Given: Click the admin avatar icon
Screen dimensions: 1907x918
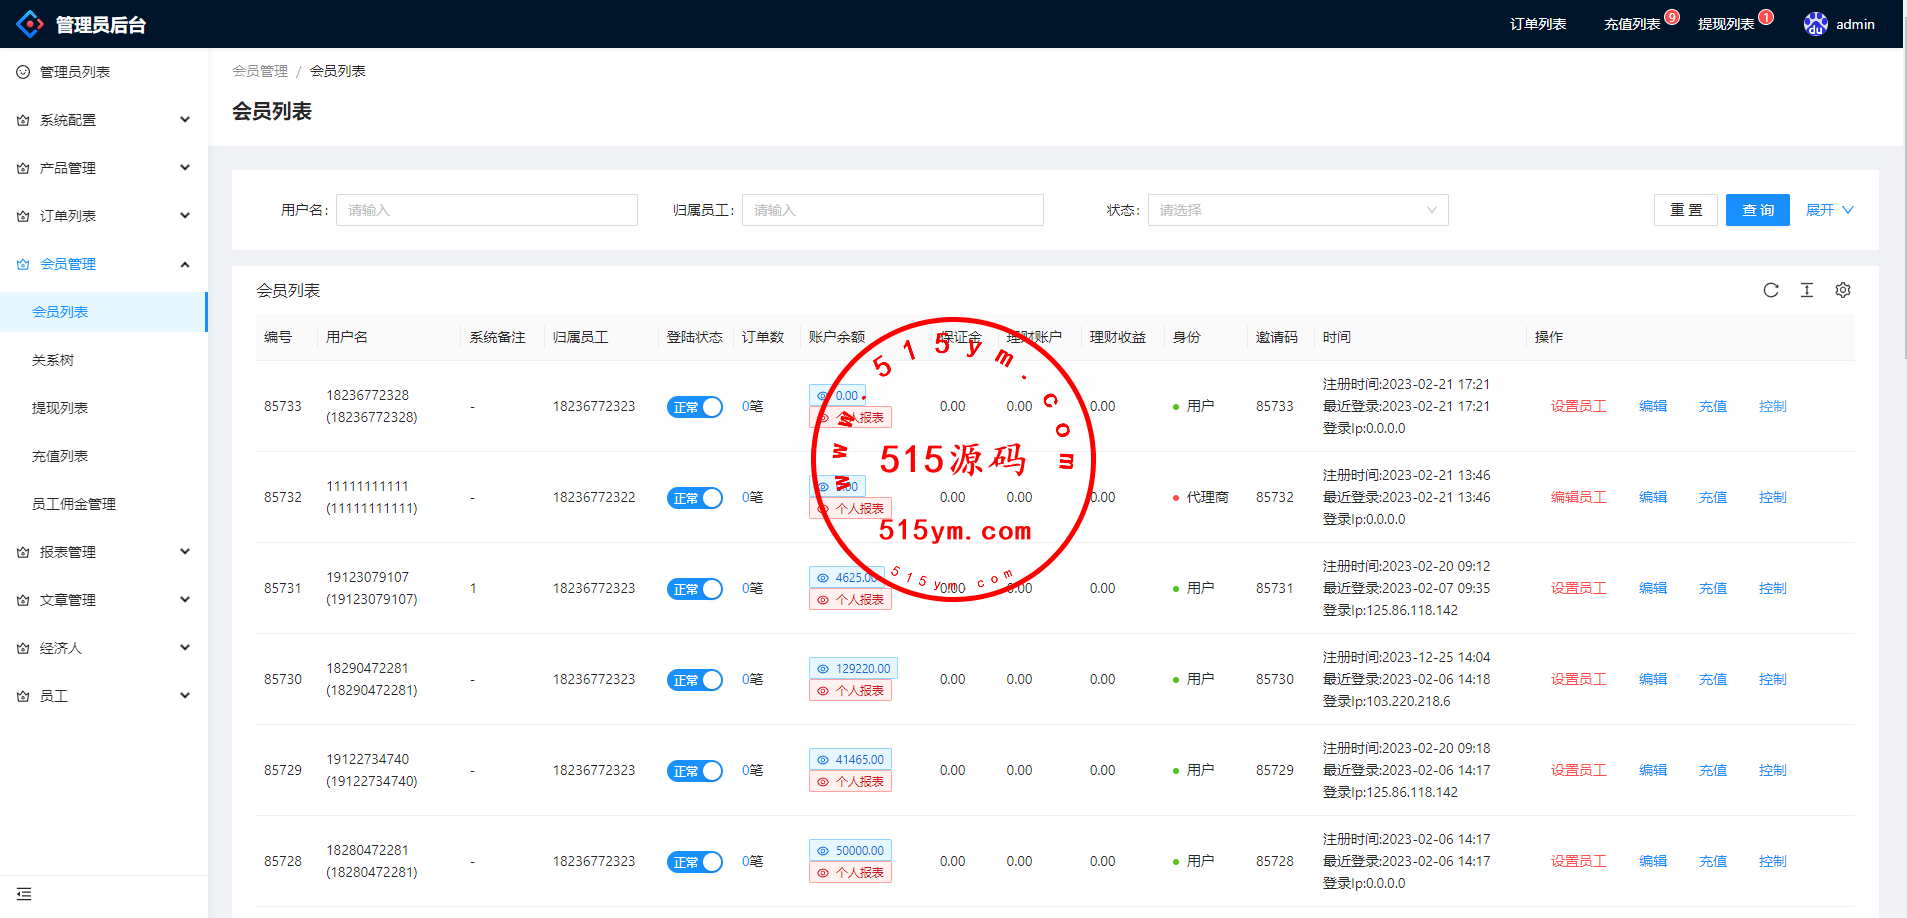Looking at the screenshot, I should (x=1815, y=24).
